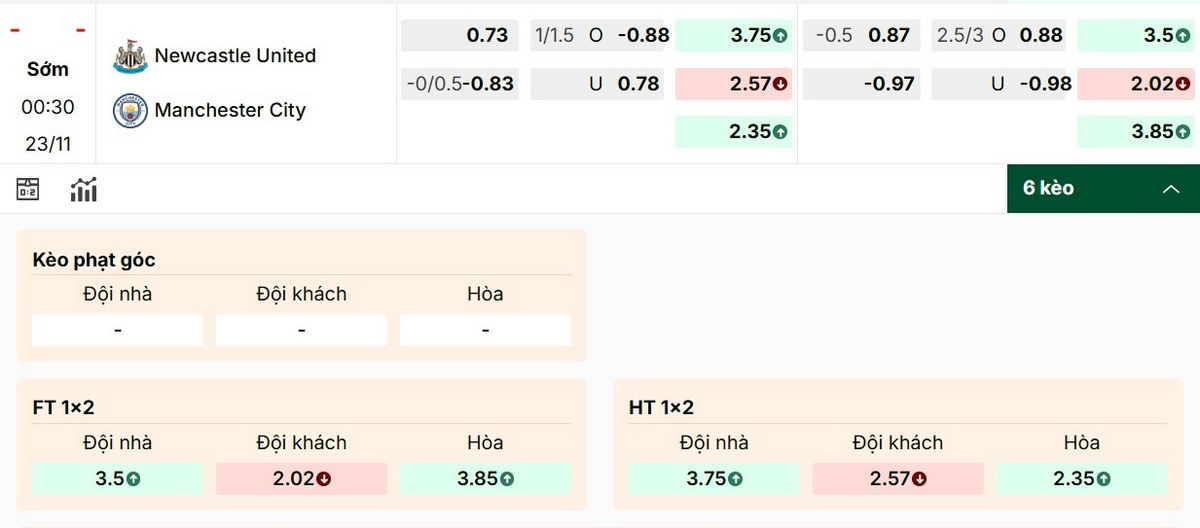Open the Newcastle United team name link
Image resolution: width=1200 pixels, height=528 pixels.
[235, 56]
